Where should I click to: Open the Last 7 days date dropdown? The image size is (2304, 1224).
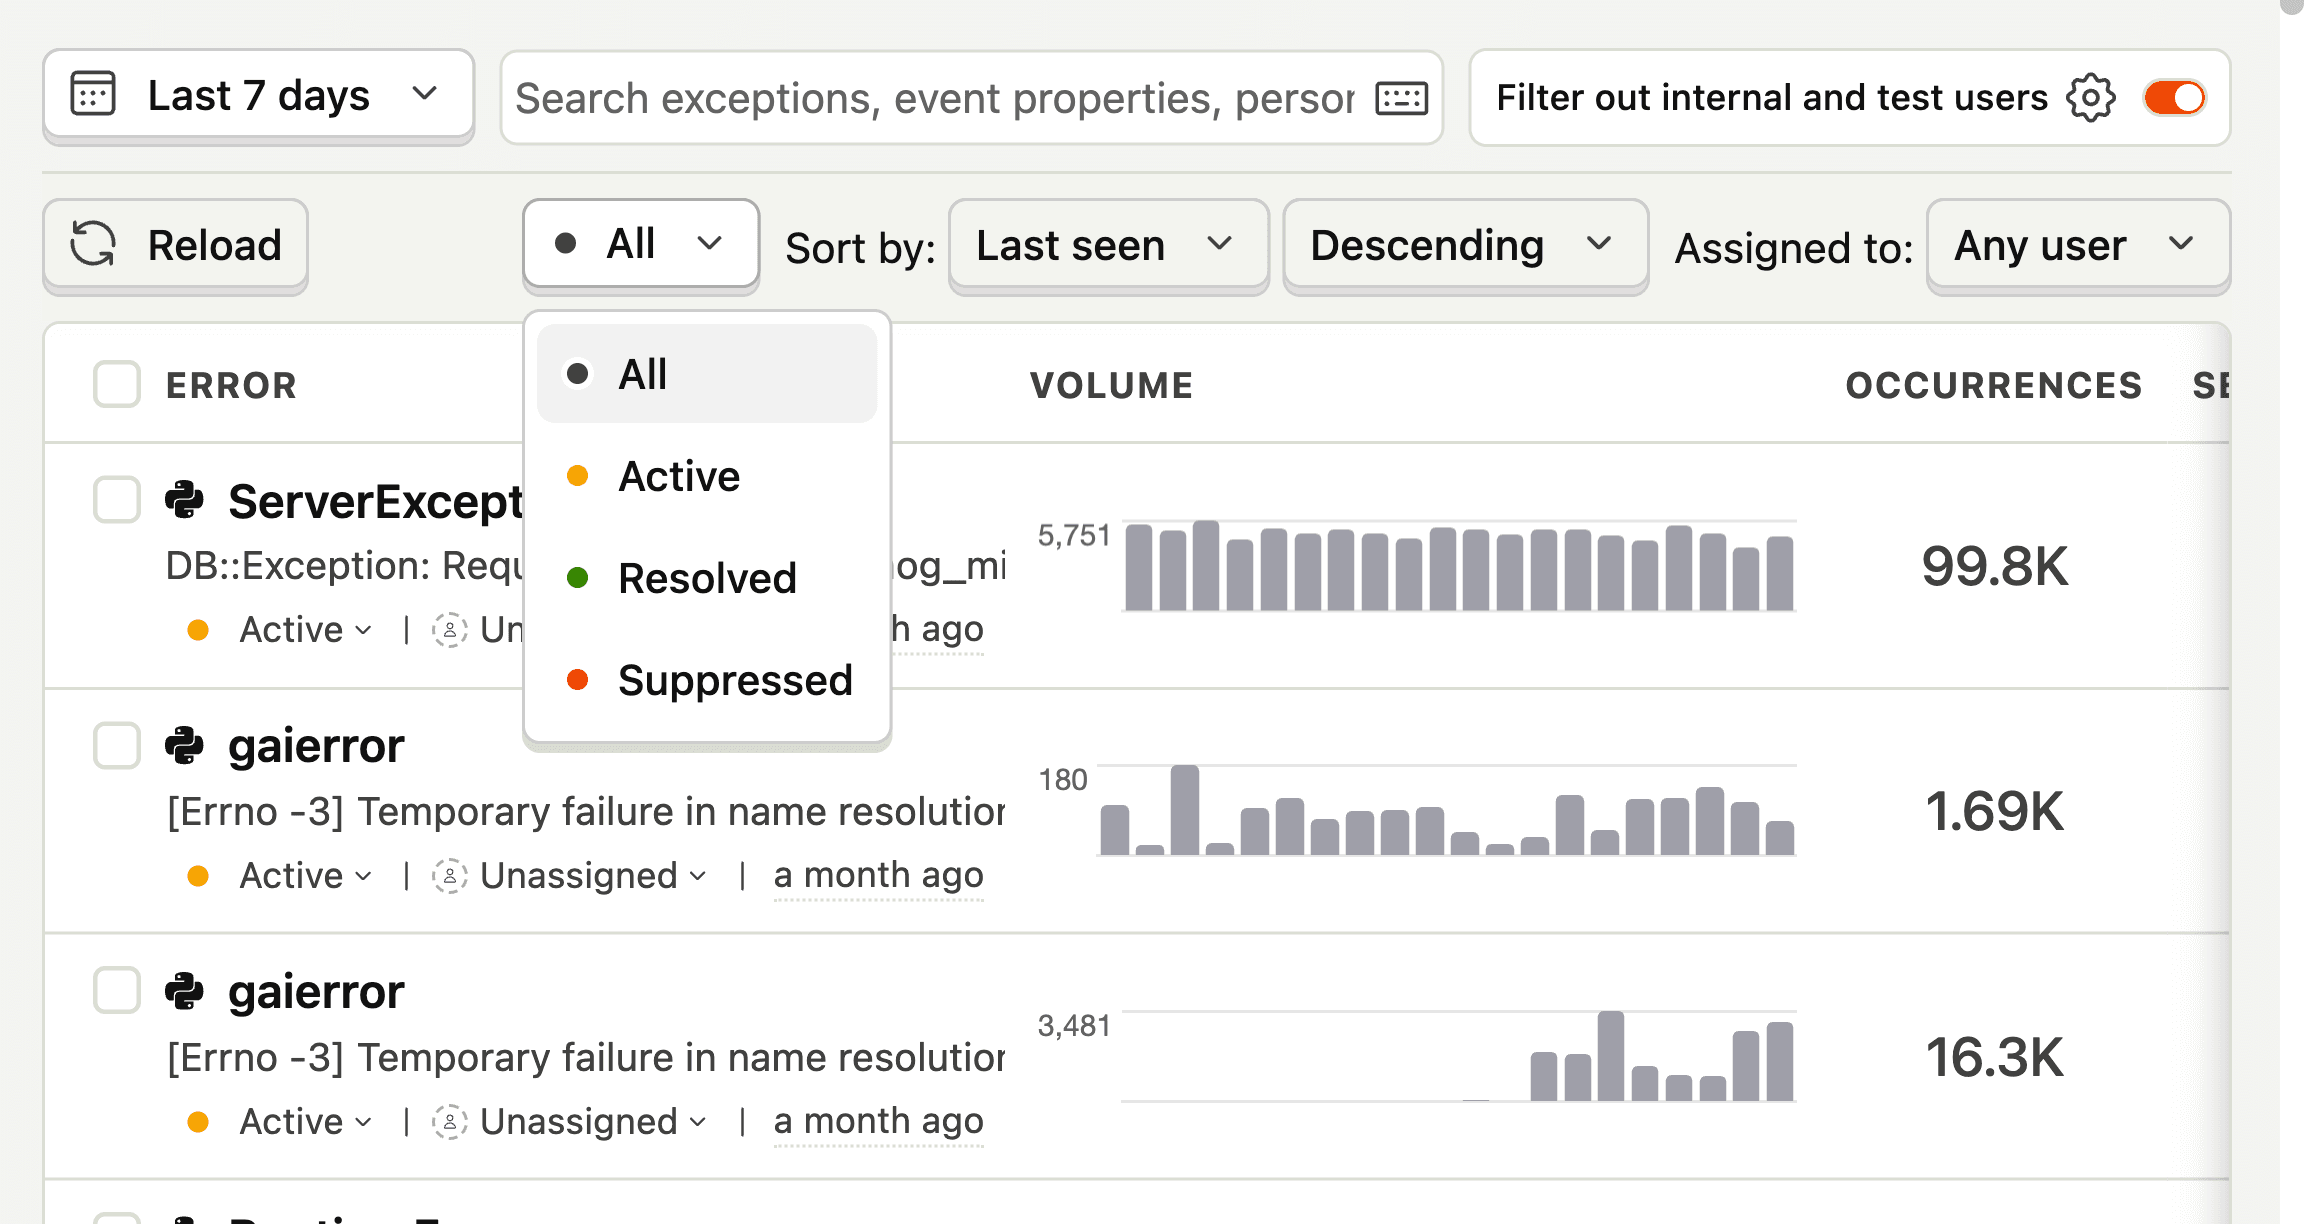click(x=258, y=95)
